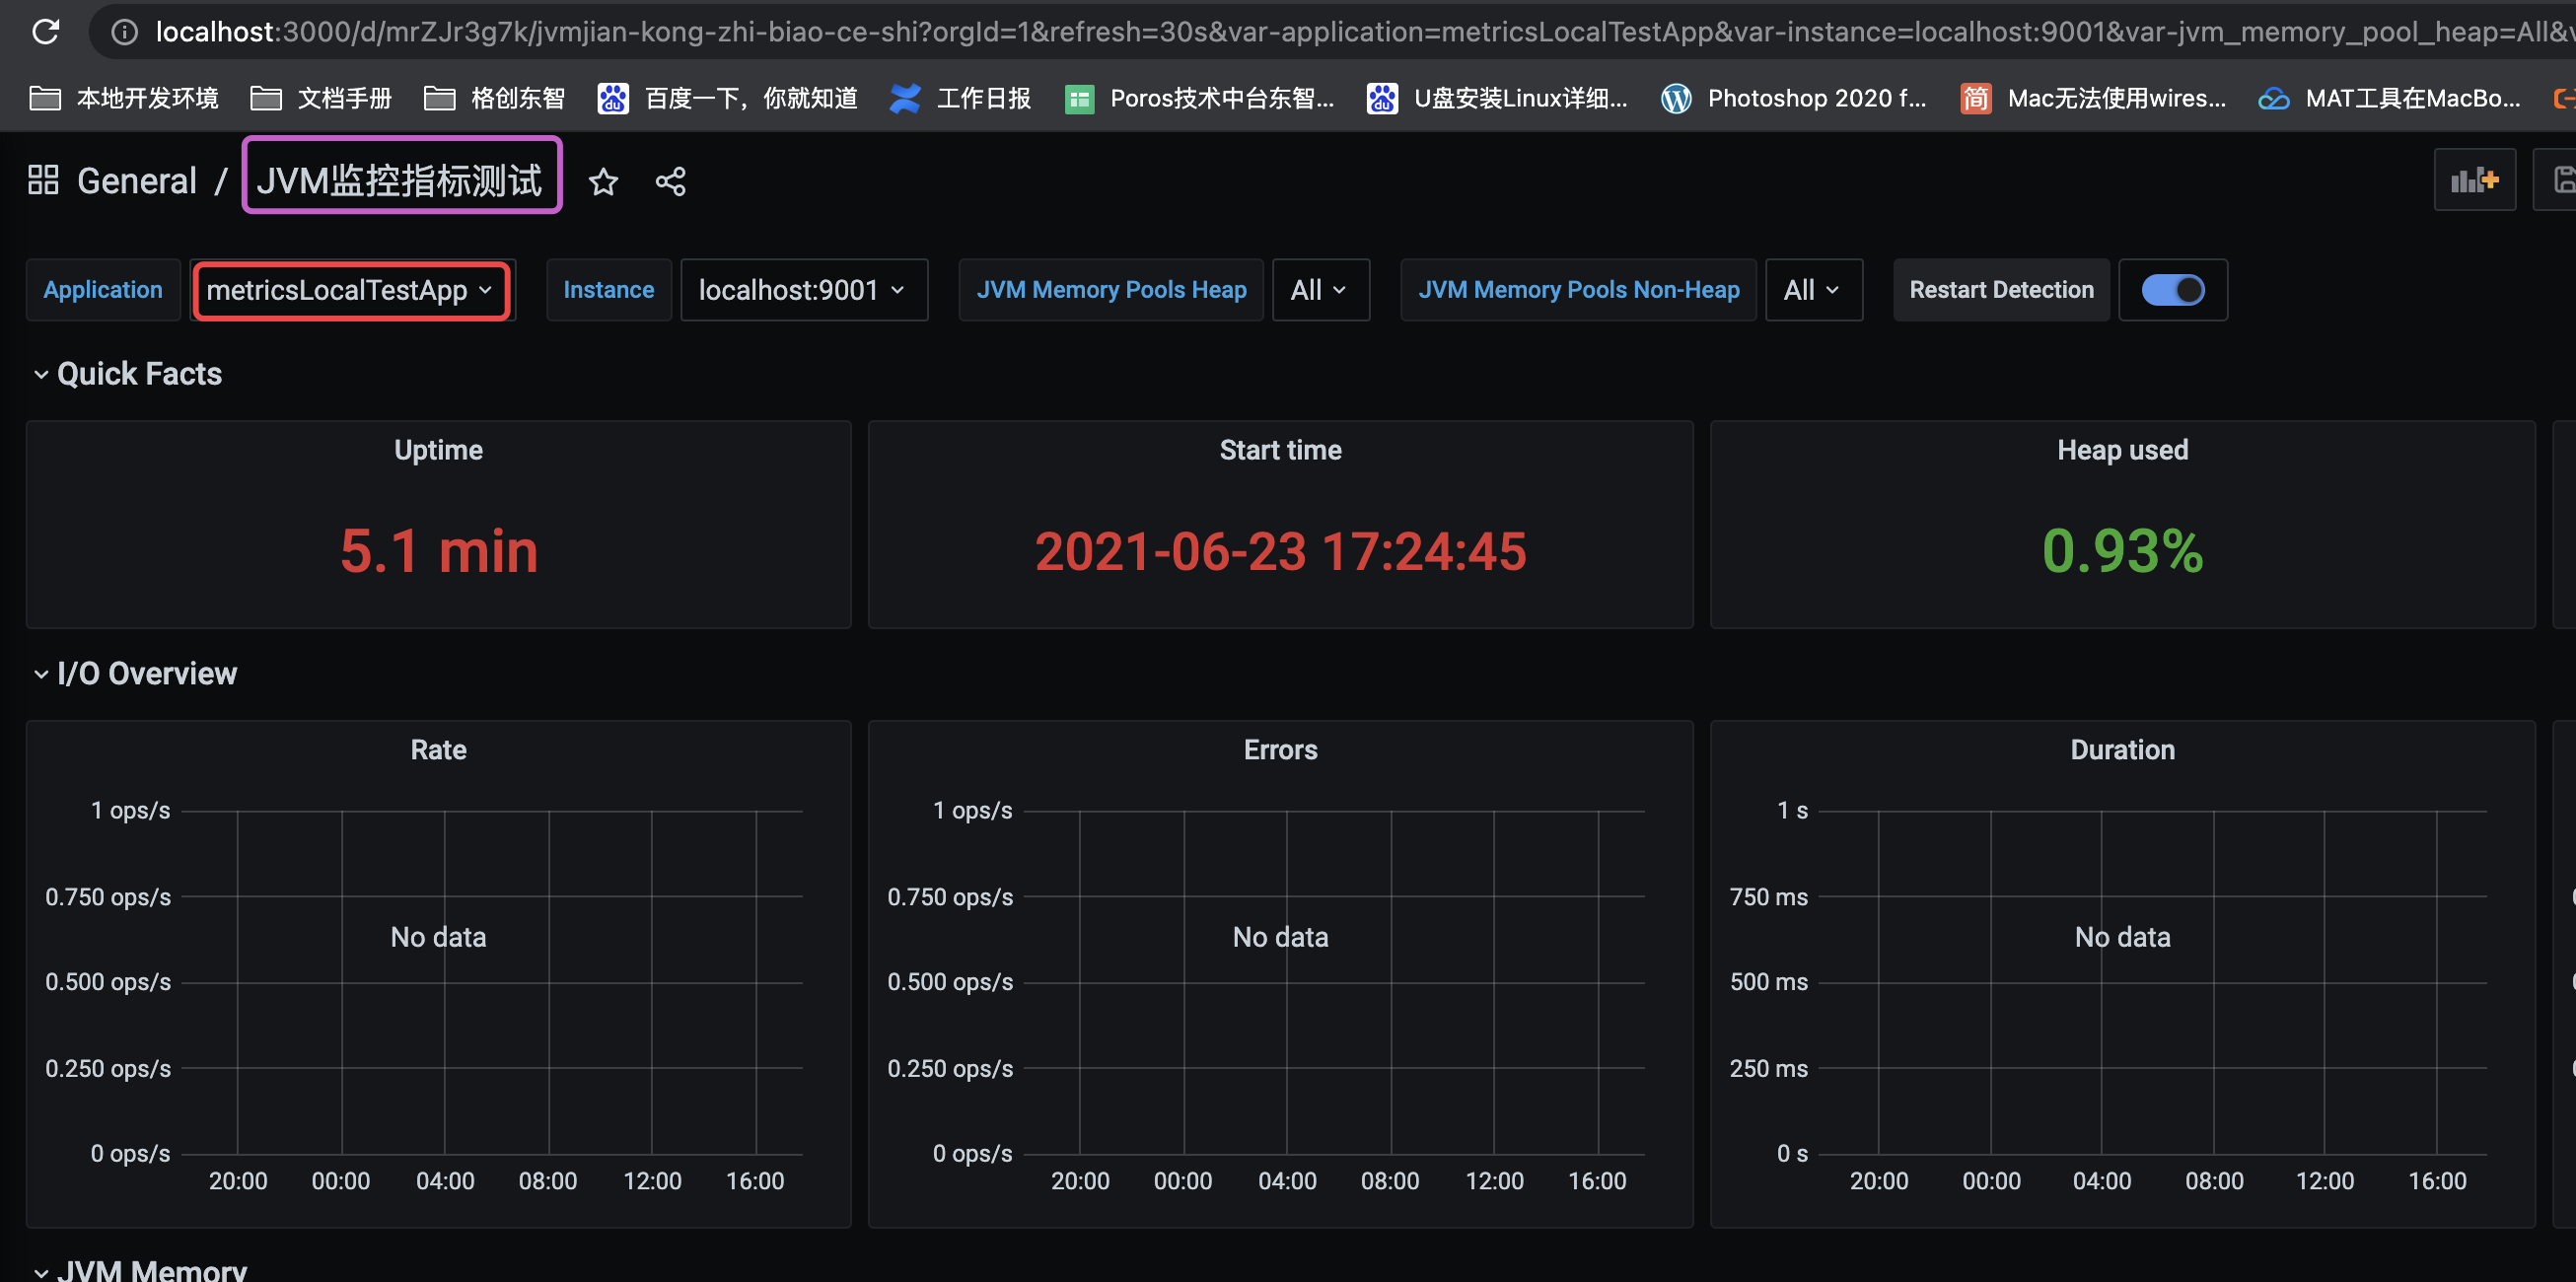Open the U盘安装Linux详细 bookmark
2576x1282 pixels.
click(x=1497, y=98)
